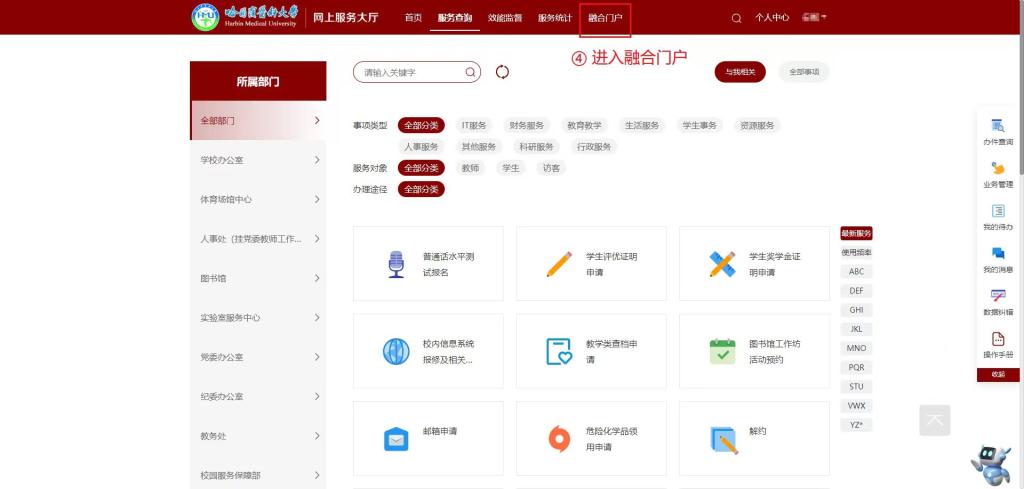Expand the 教务处 department item
The image size is (1024, 489).
258,436
